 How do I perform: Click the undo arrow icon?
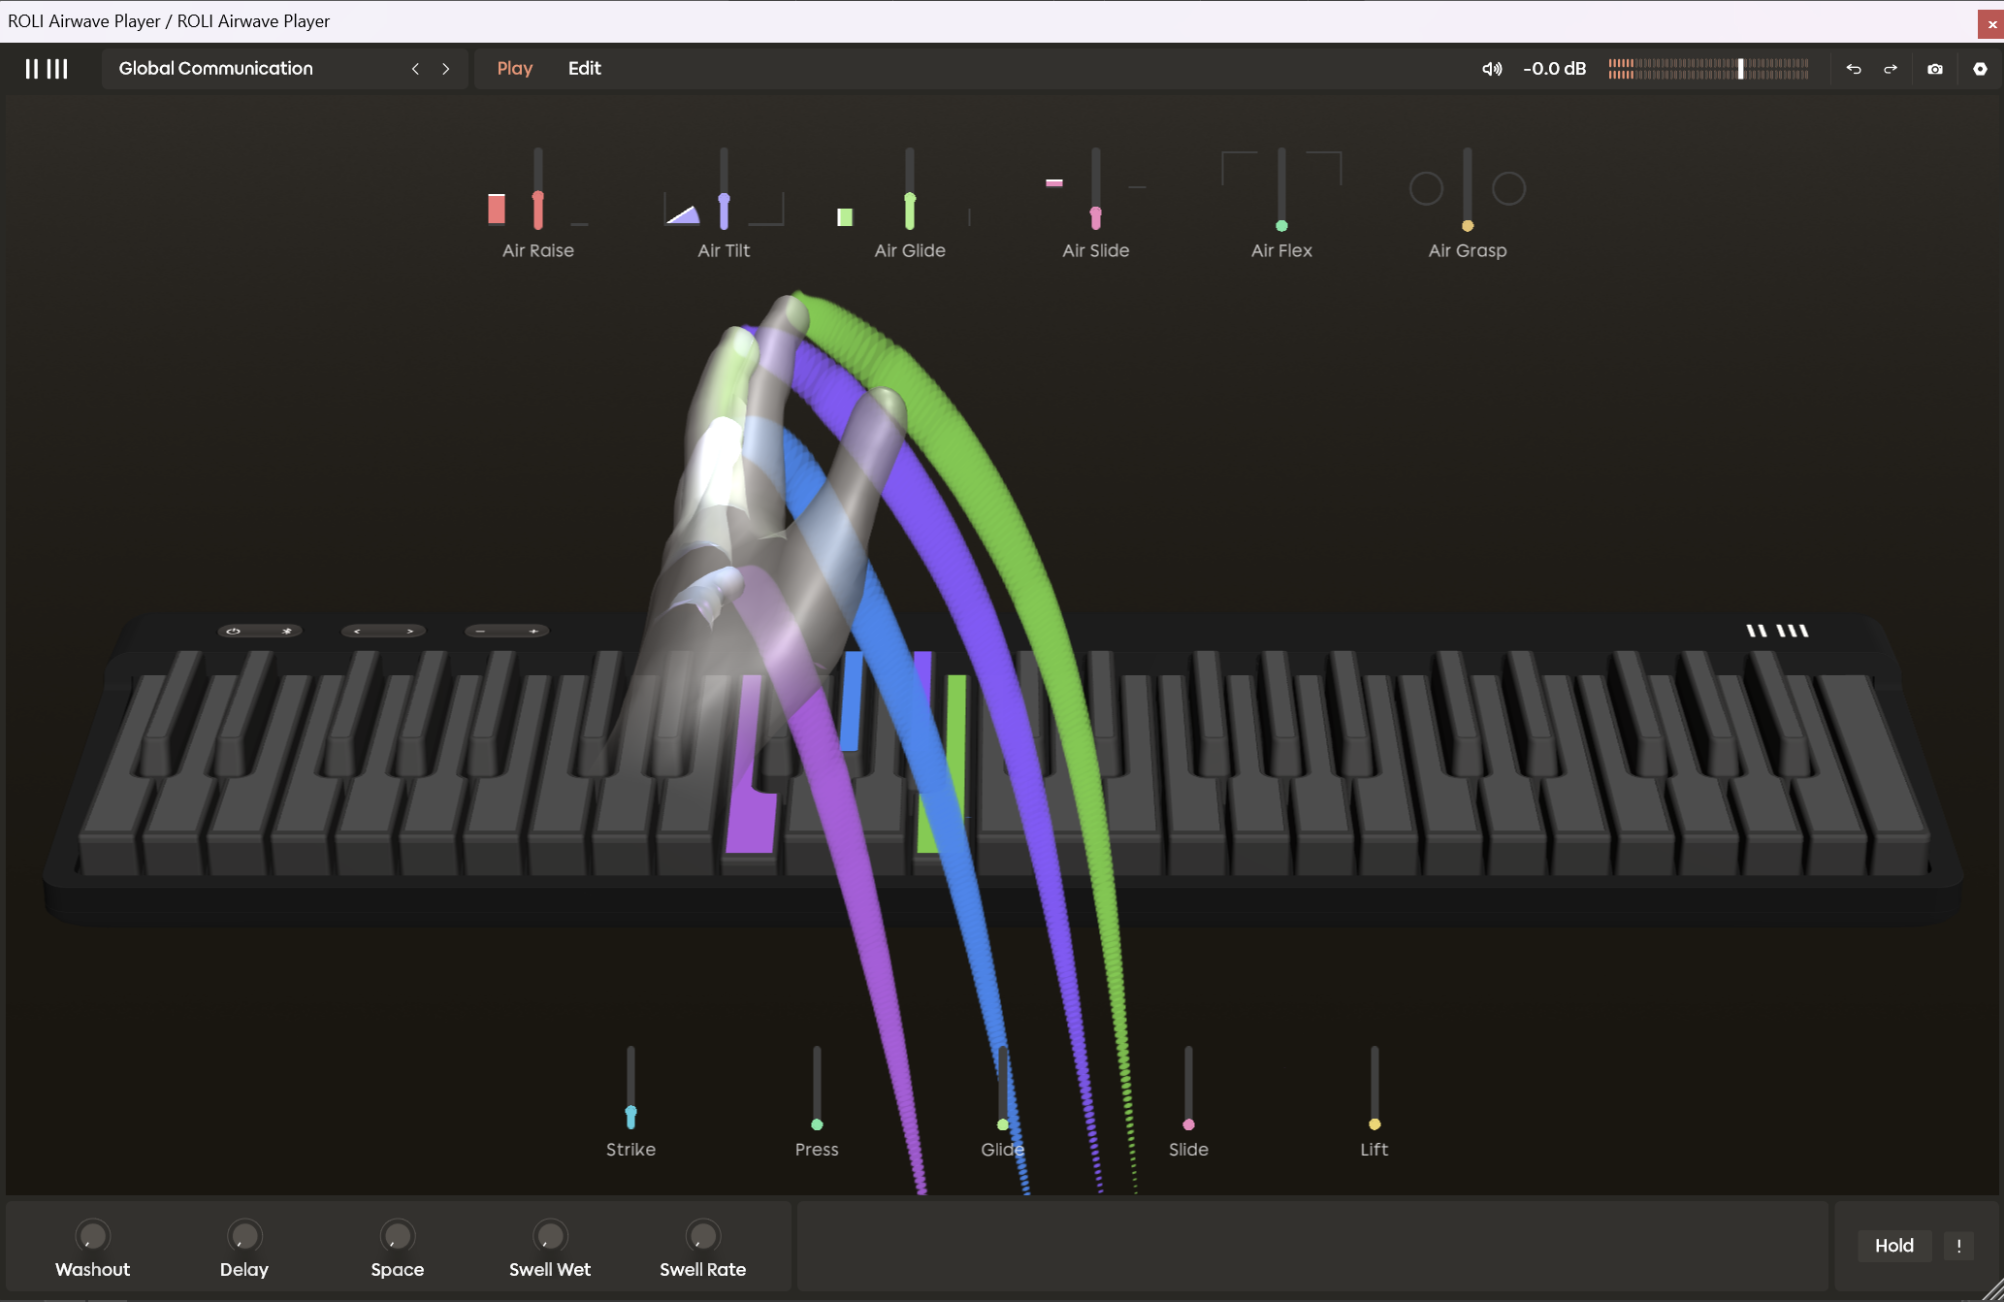(1853, 69)
